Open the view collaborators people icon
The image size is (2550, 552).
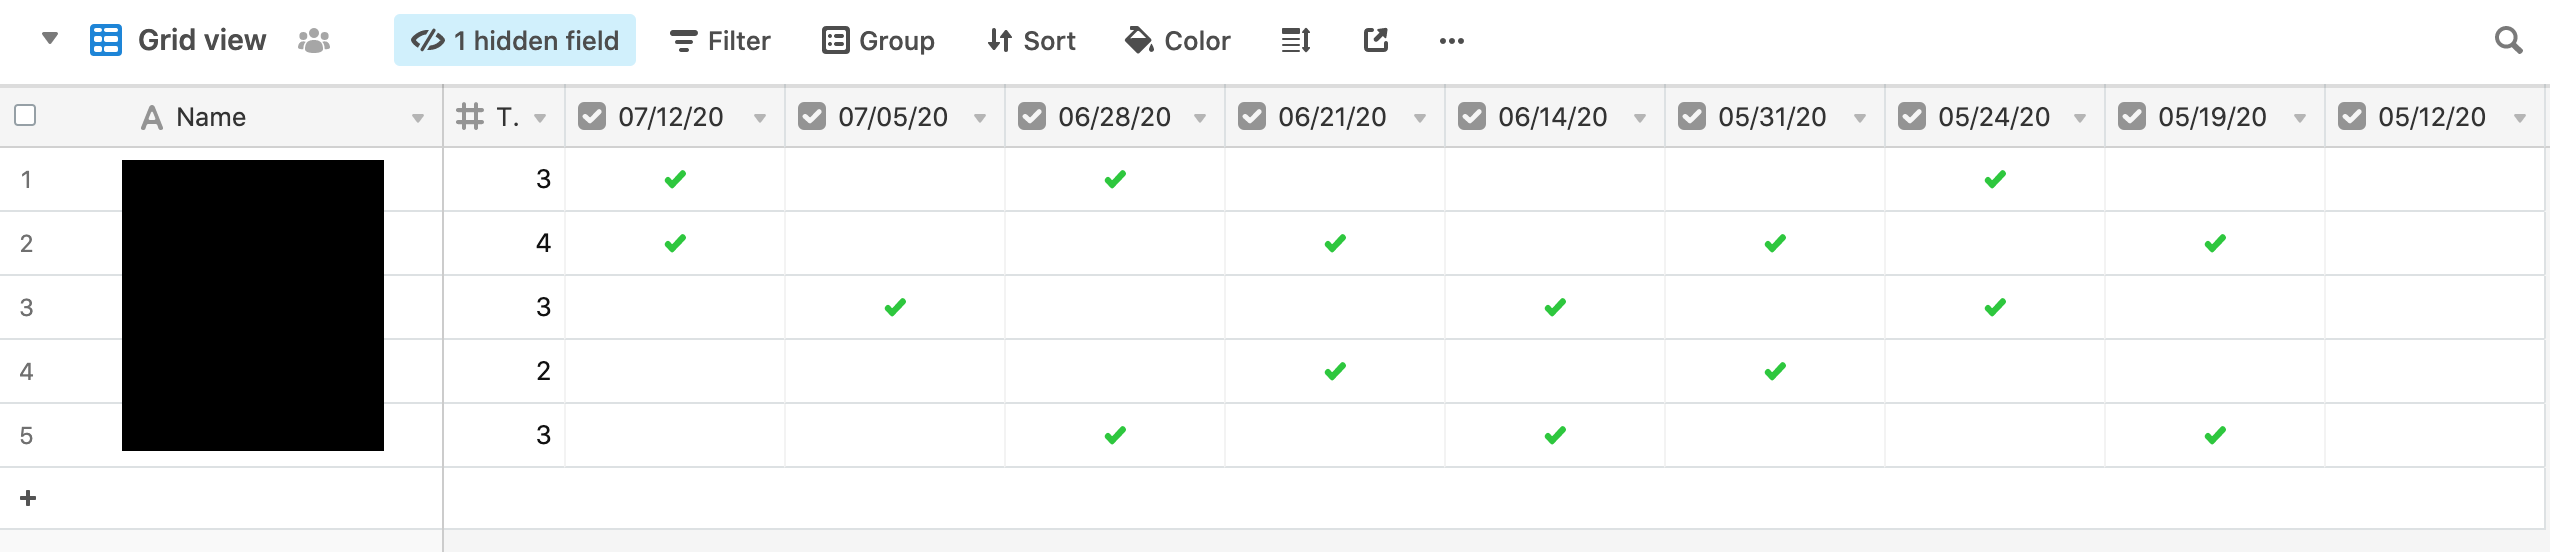(x=314, y=41)
